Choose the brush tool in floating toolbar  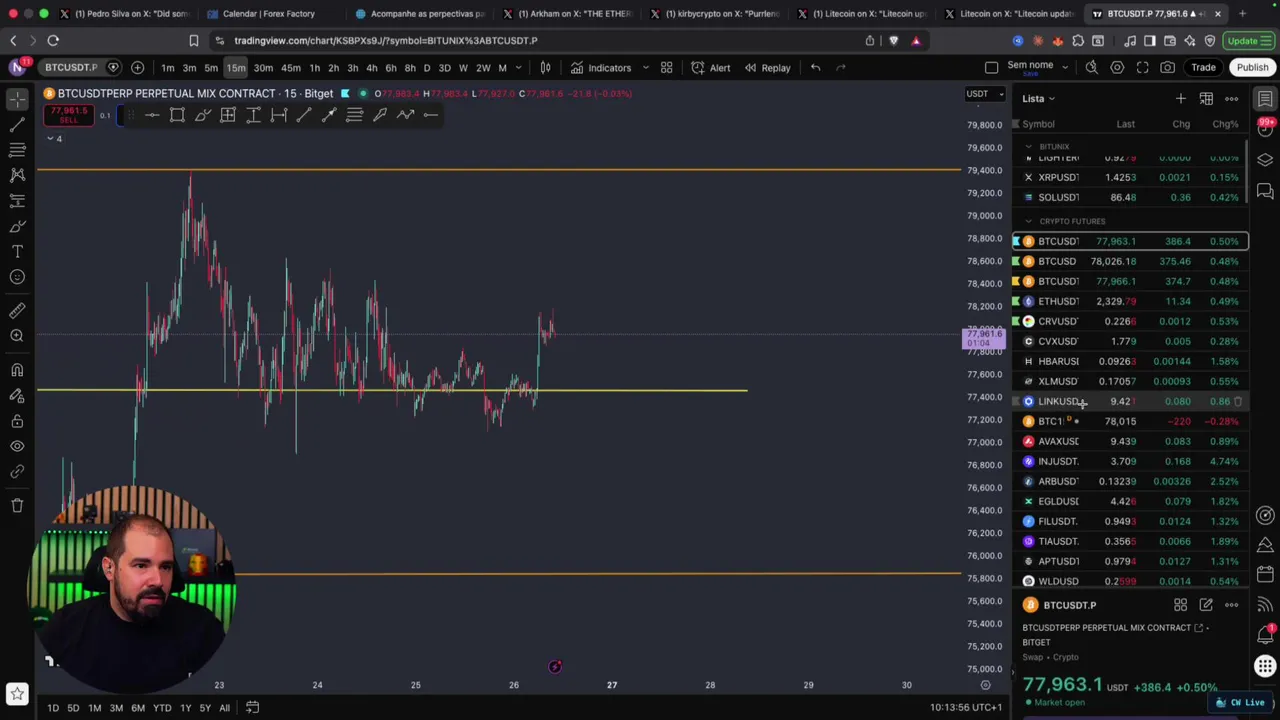(x=203, y=115)
